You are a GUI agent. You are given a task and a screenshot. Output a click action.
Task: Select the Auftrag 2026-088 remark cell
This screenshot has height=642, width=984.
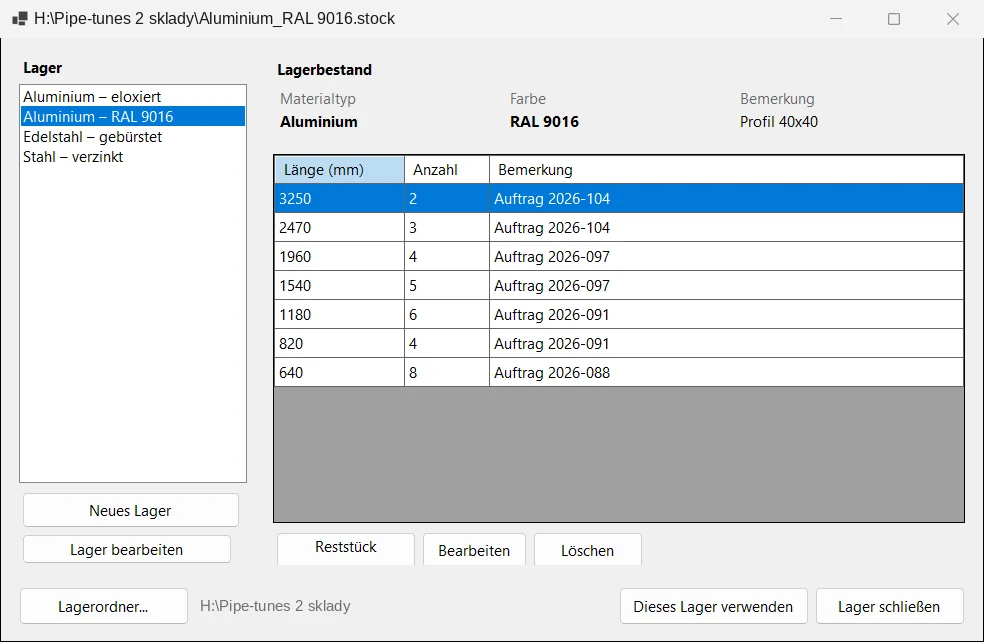tap(726, 372)
